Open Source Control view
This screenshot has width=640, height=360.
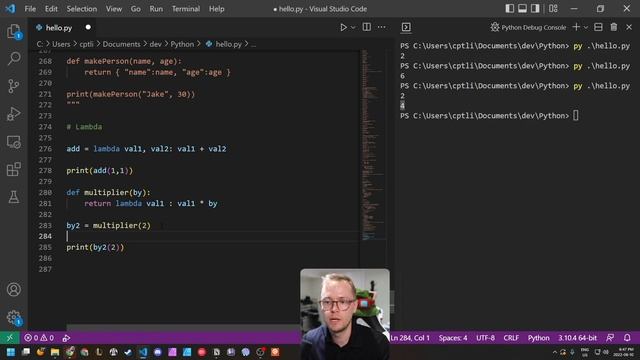tap(13, 86)
